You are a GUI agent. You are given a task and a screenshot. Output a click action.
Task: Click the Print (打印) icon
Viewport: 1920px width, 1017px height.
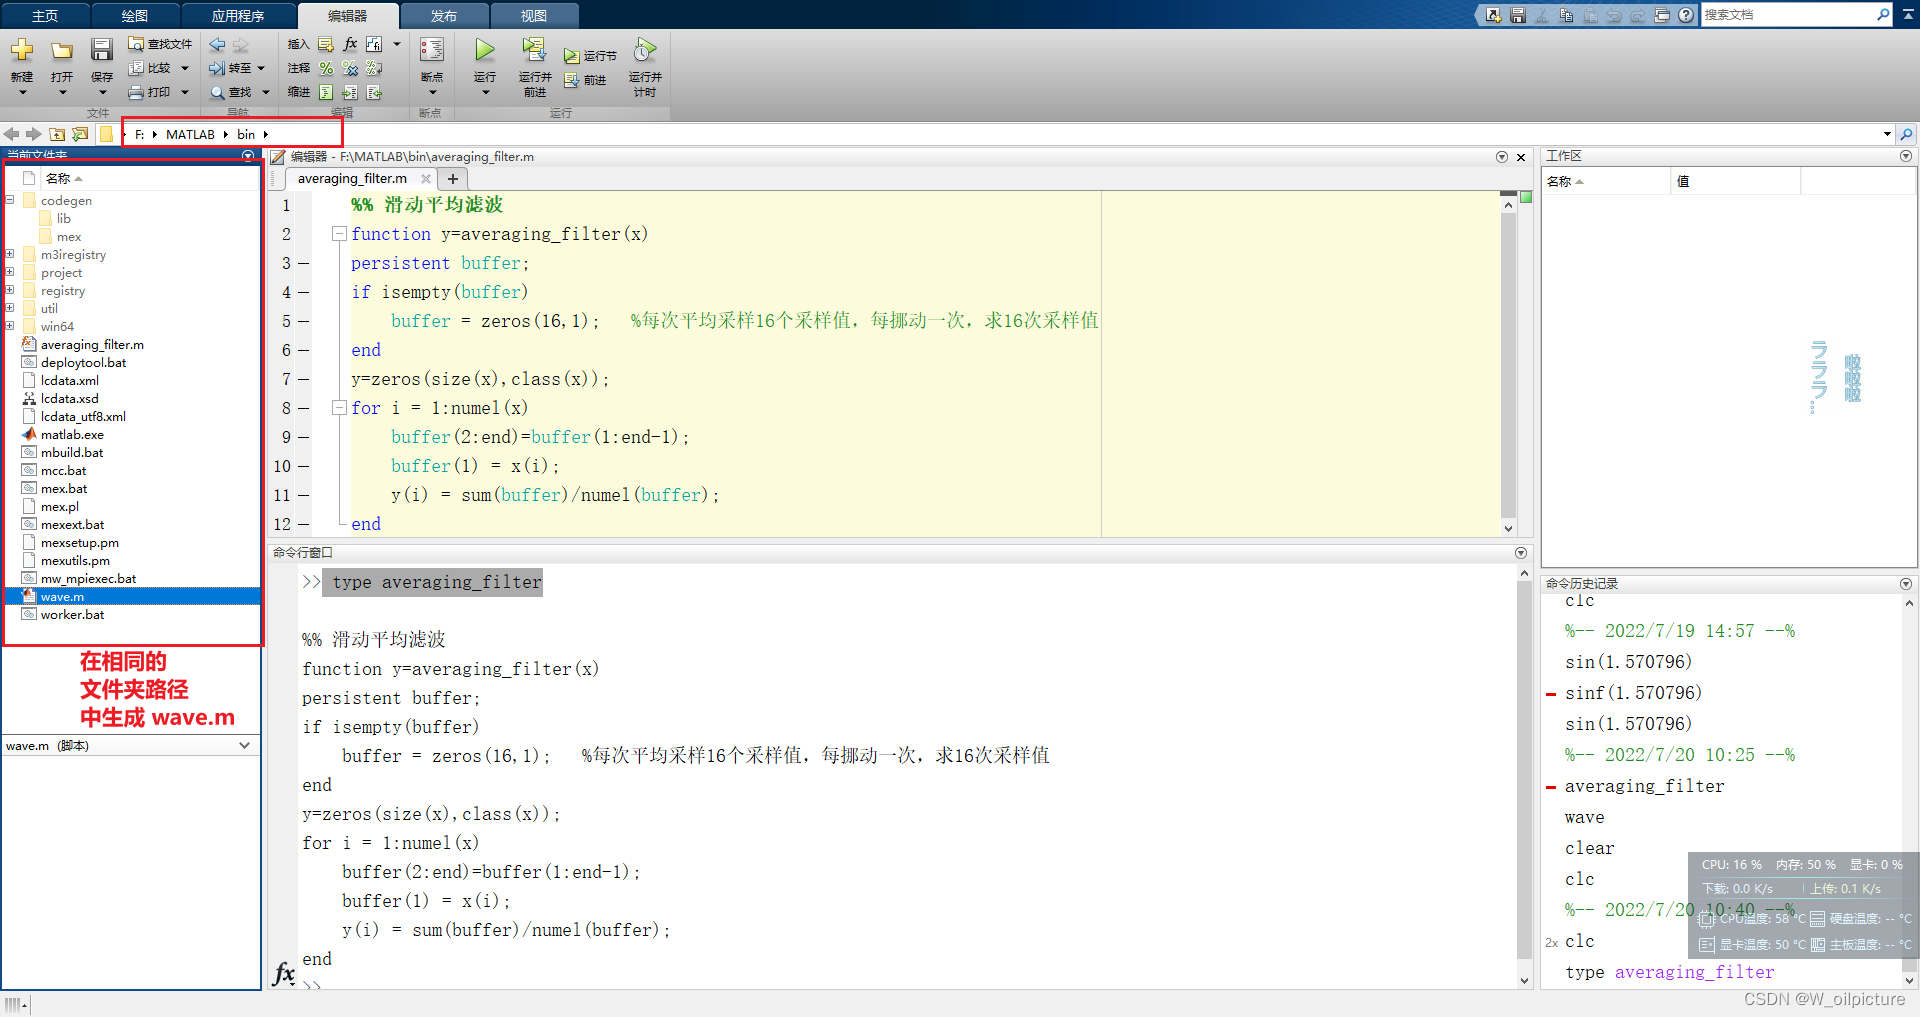pyautogui.click(x=136, y=92)
